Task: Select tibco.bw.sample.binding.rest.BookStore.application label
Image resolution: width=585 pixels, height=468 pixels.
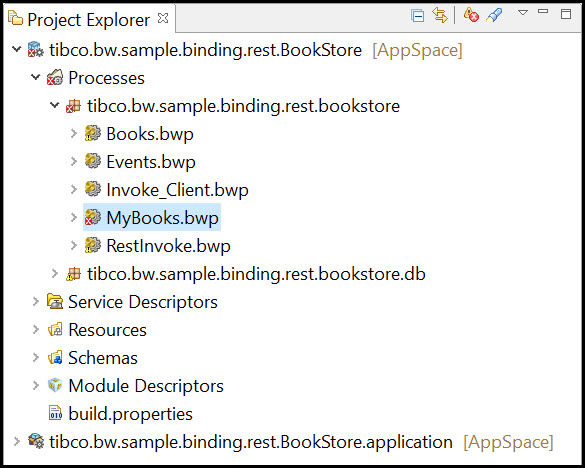Action: 251,442
